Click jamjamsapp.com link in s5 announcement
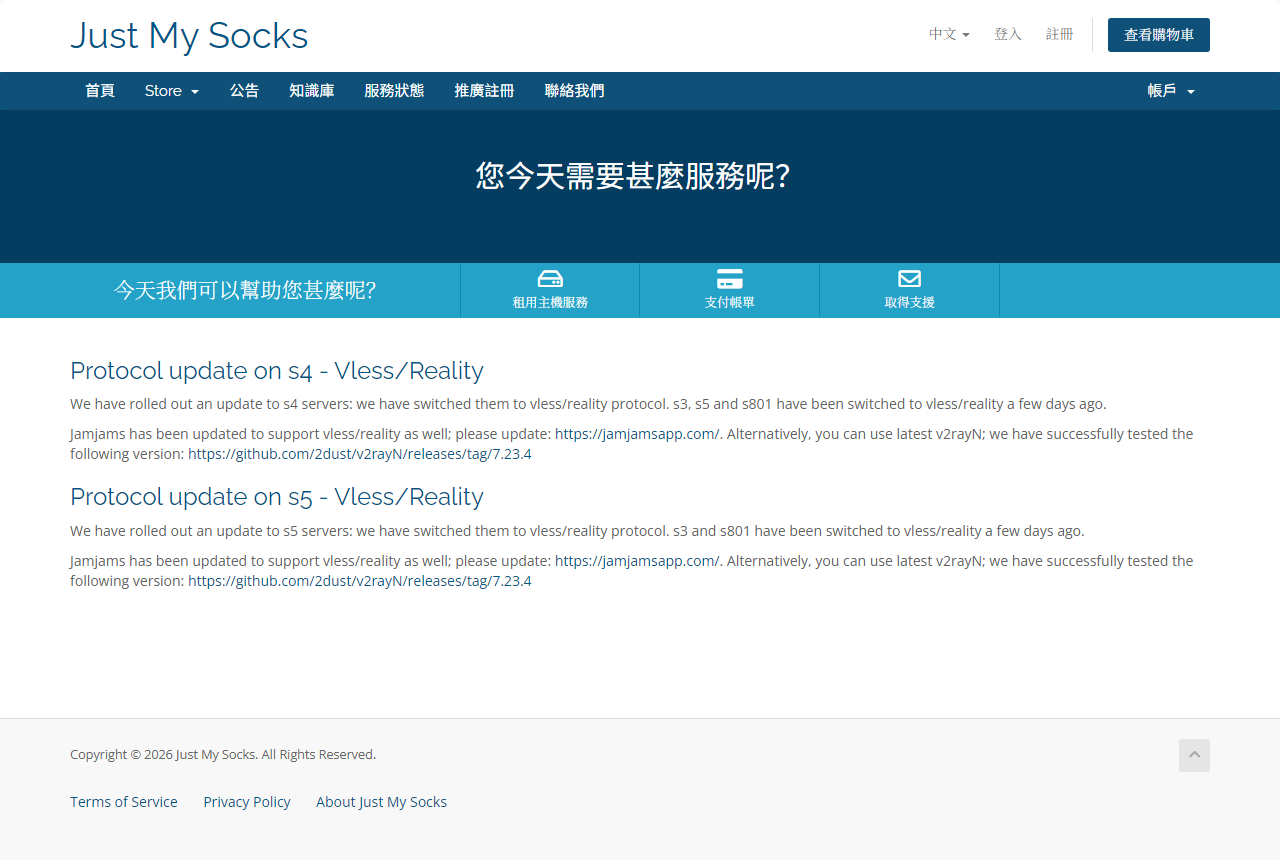This screenshot has width=1280, height=860. 637,561
